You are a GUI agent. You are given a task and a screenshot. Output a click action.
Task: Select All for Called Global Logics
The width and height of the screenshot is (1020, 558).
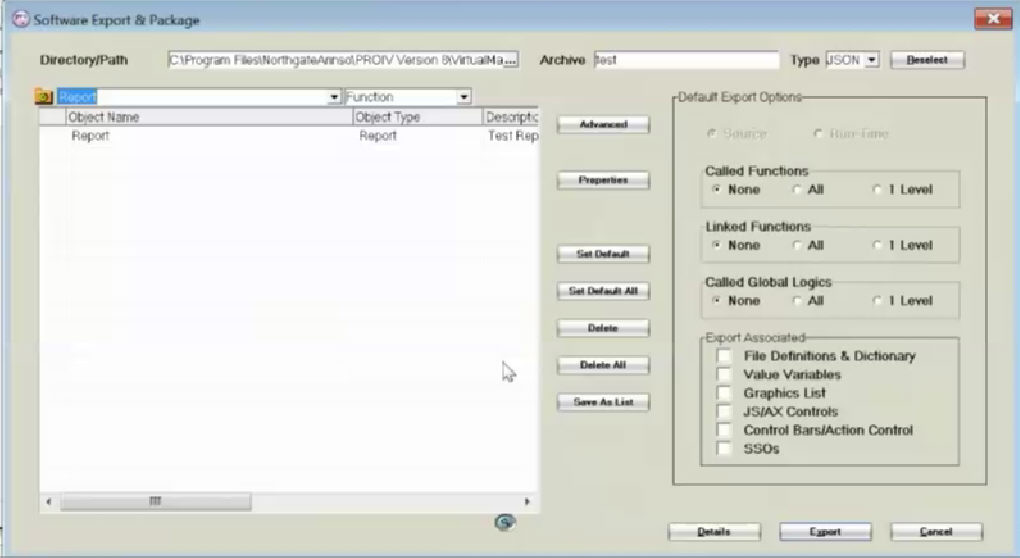click(797, 300)
